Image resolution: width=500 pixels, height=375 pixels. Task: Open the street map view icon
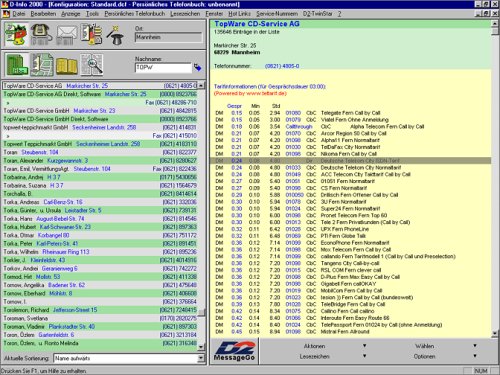tap(42, 65)
